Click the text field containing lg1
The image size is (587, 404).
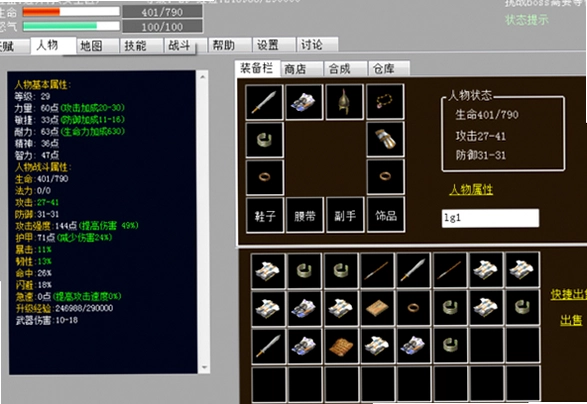(490, 218)
